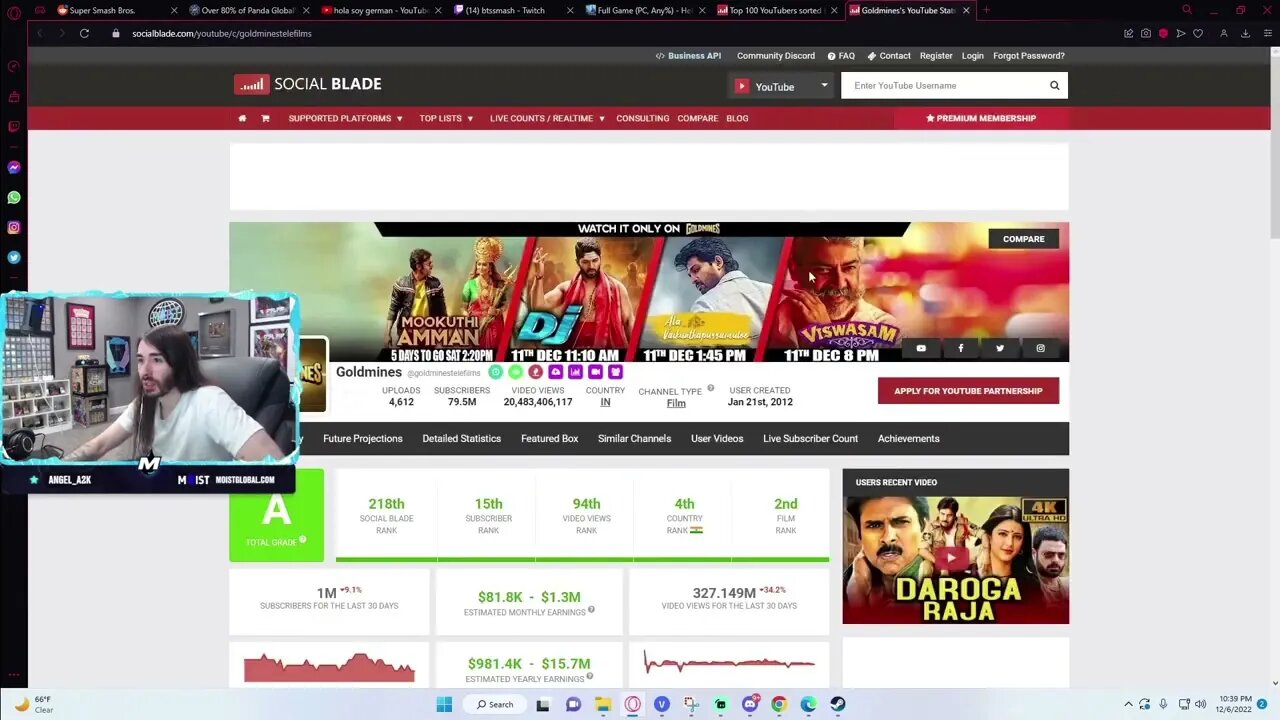Click the IN country link
This screenshot has width=1280, height=720.
(605, 402)
